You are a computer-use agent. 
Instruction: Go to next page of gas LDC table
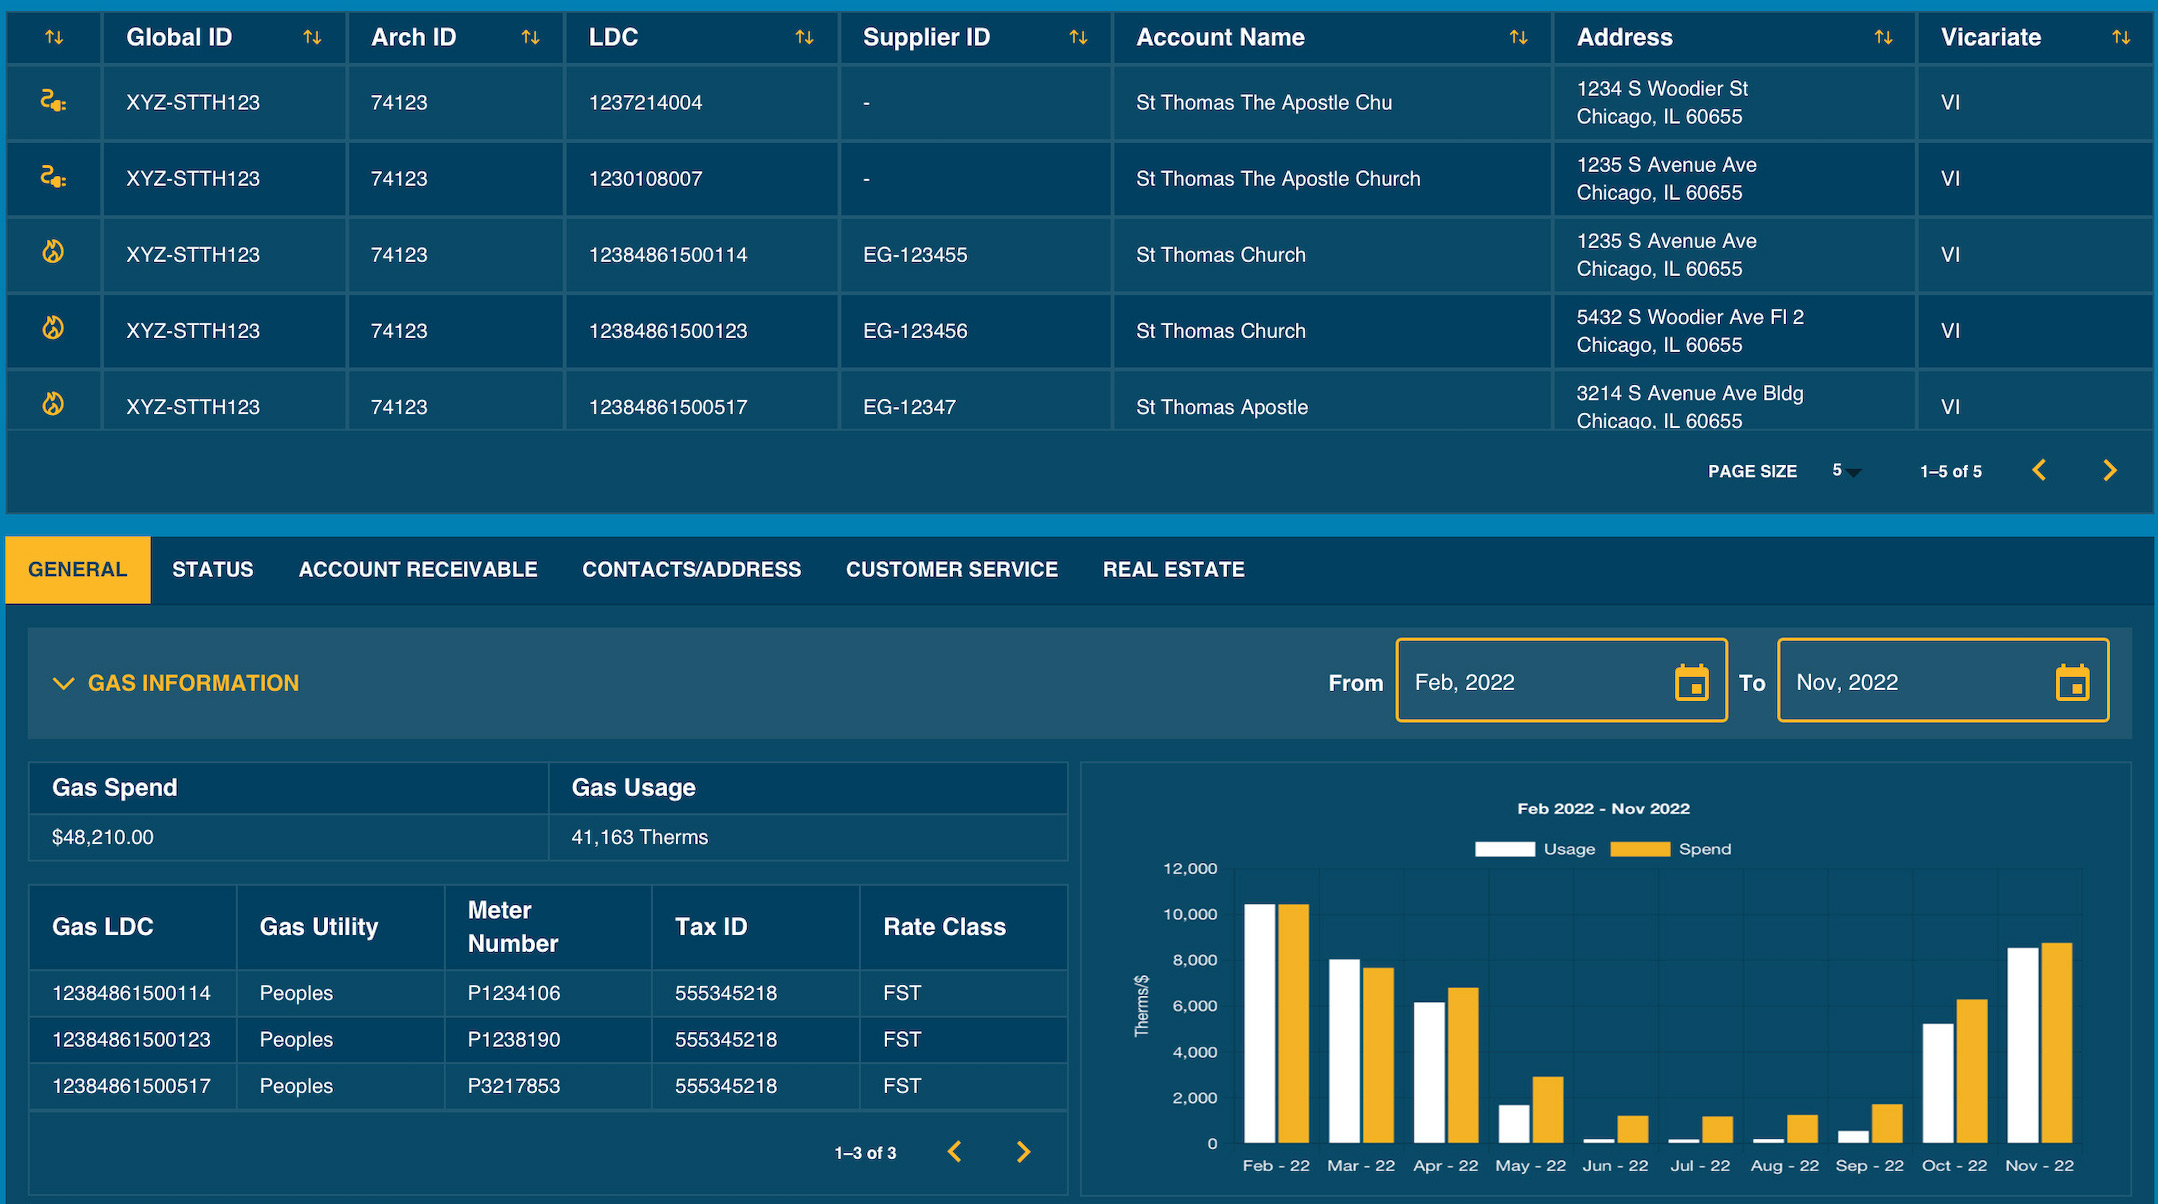(1023, 1152)
